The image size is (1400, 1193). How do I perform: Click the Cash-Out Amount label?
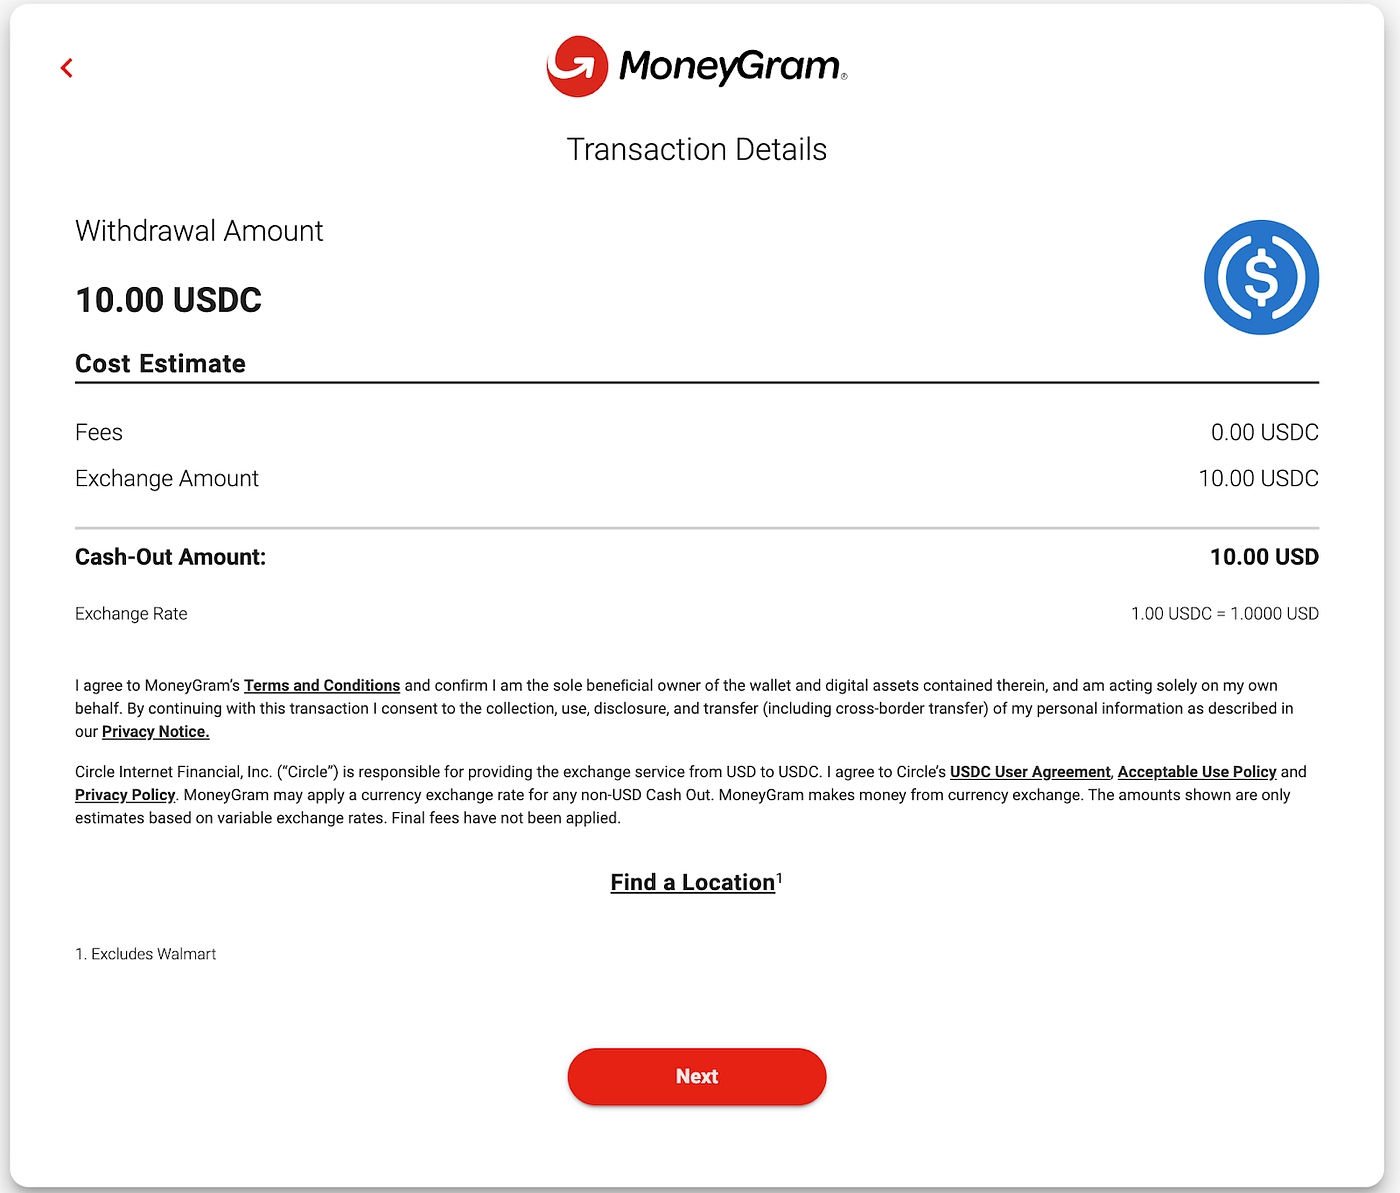tap(171, 557)
